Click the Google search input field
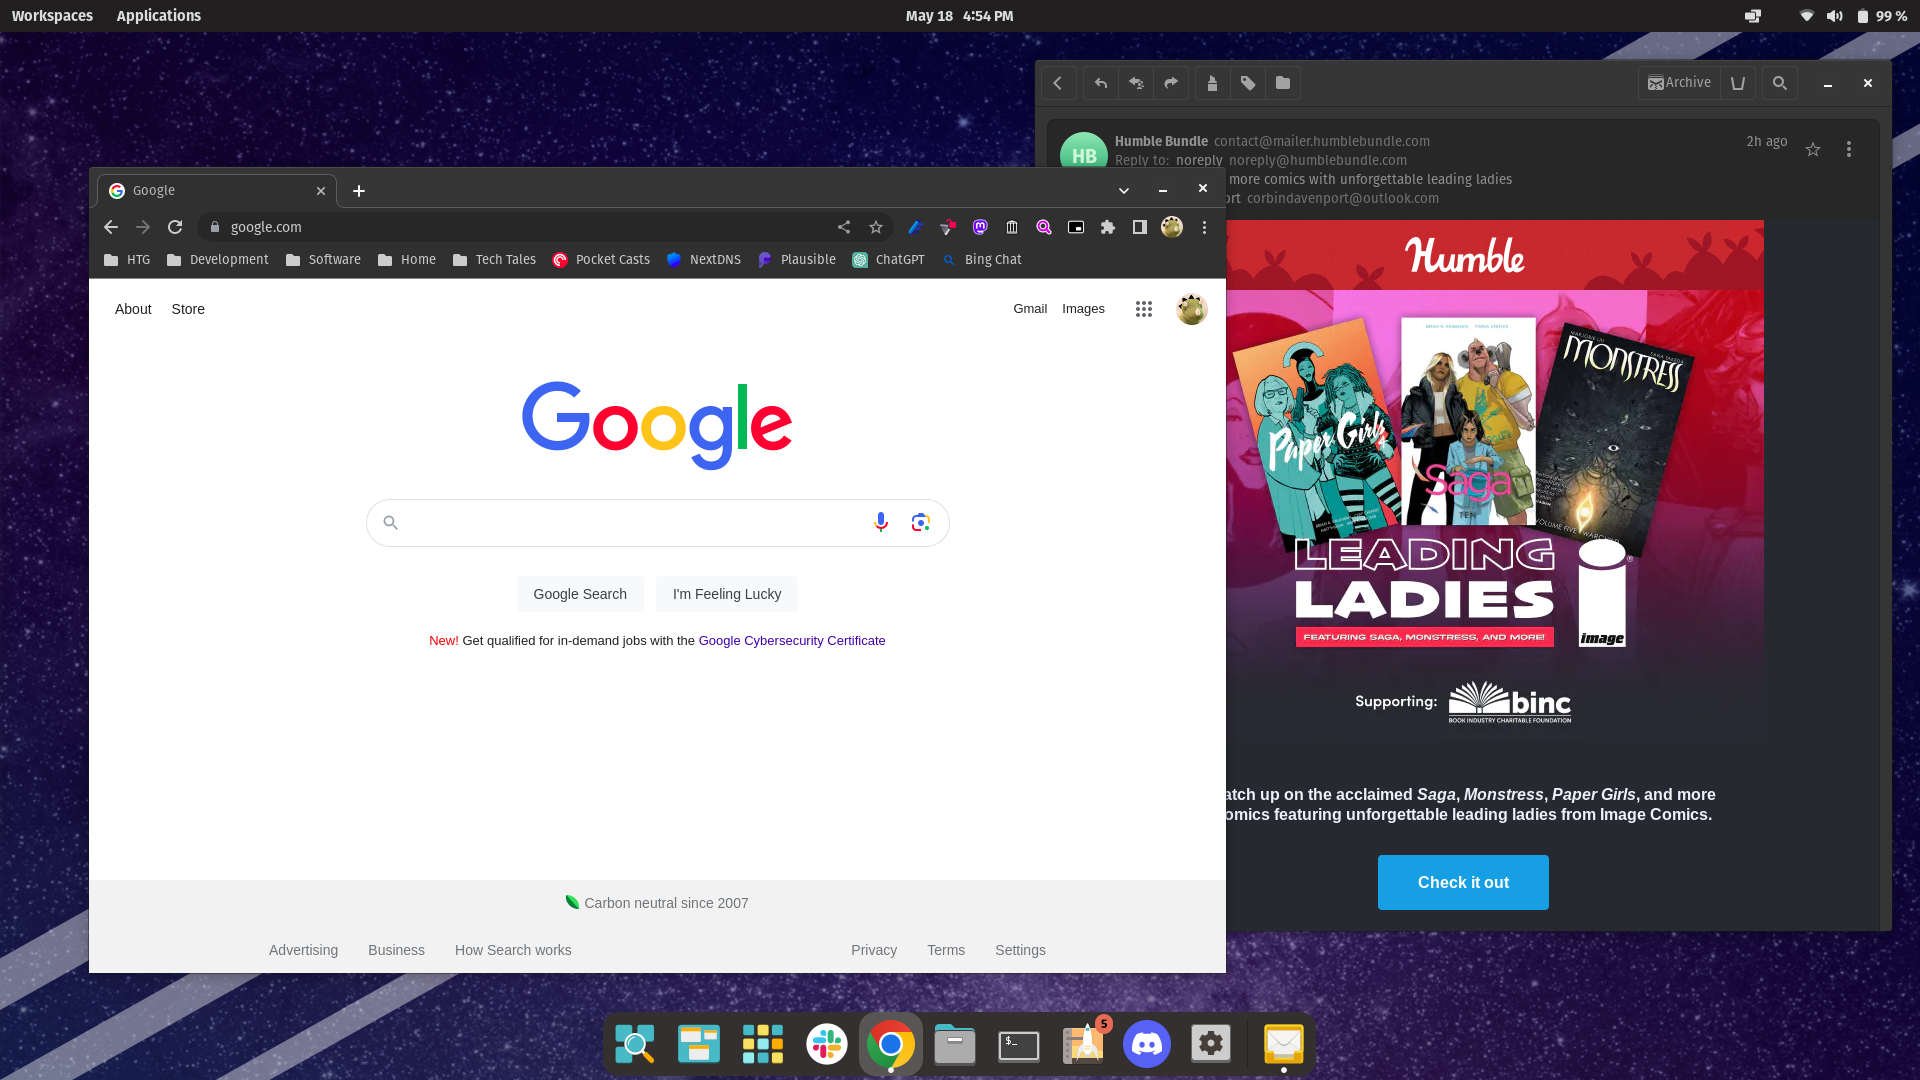1920x1080 pixels. pos(657,523)
